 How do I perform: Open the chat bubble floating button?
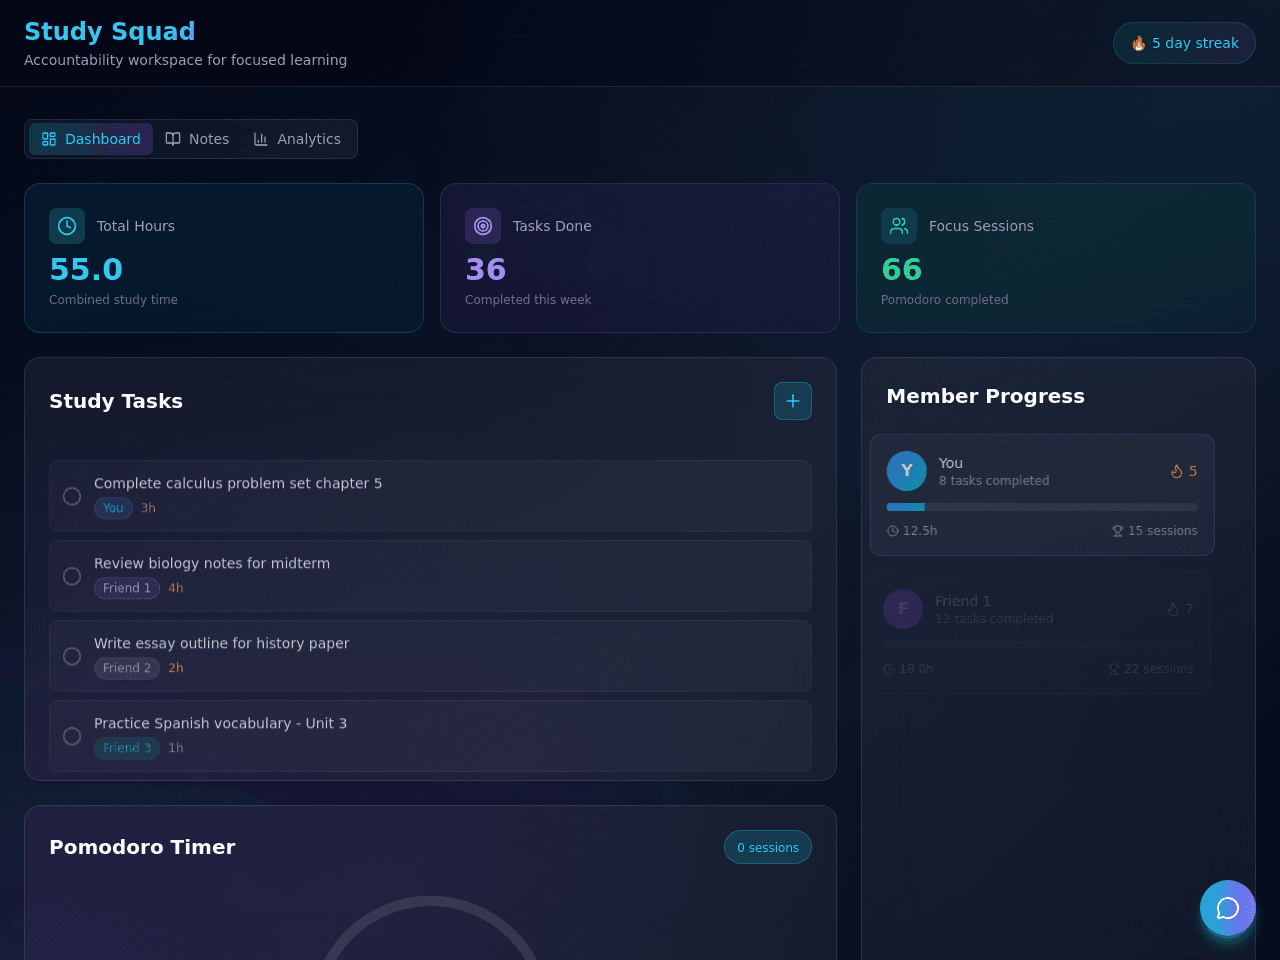[x=1228, y=908]
